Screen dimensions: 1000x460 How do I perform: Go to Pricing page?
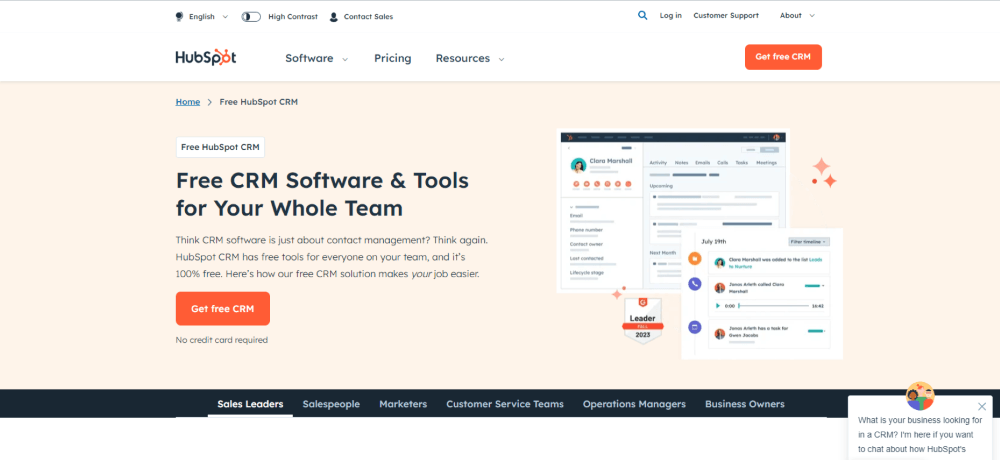392,58
